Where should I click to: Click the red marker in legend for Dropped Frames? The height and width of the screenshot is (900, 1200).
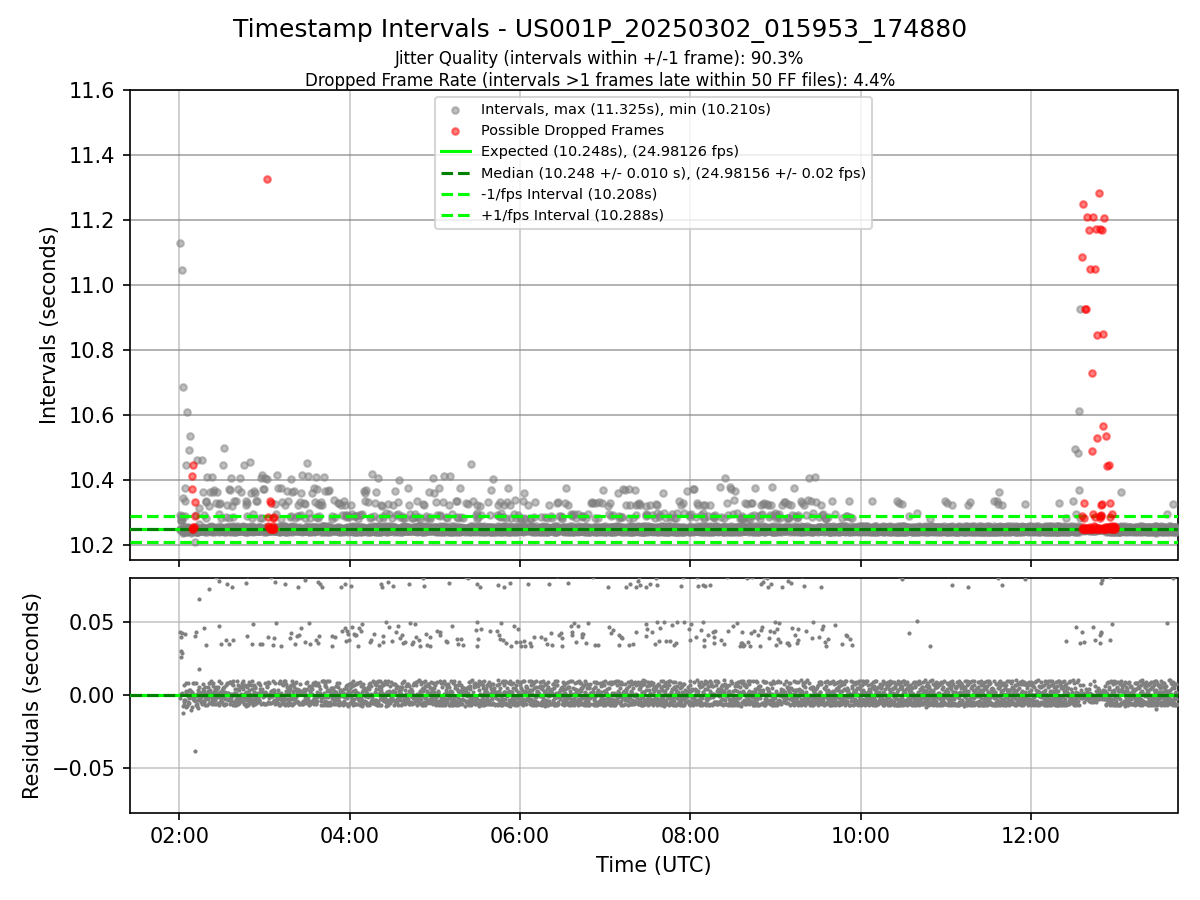(455, 131)
